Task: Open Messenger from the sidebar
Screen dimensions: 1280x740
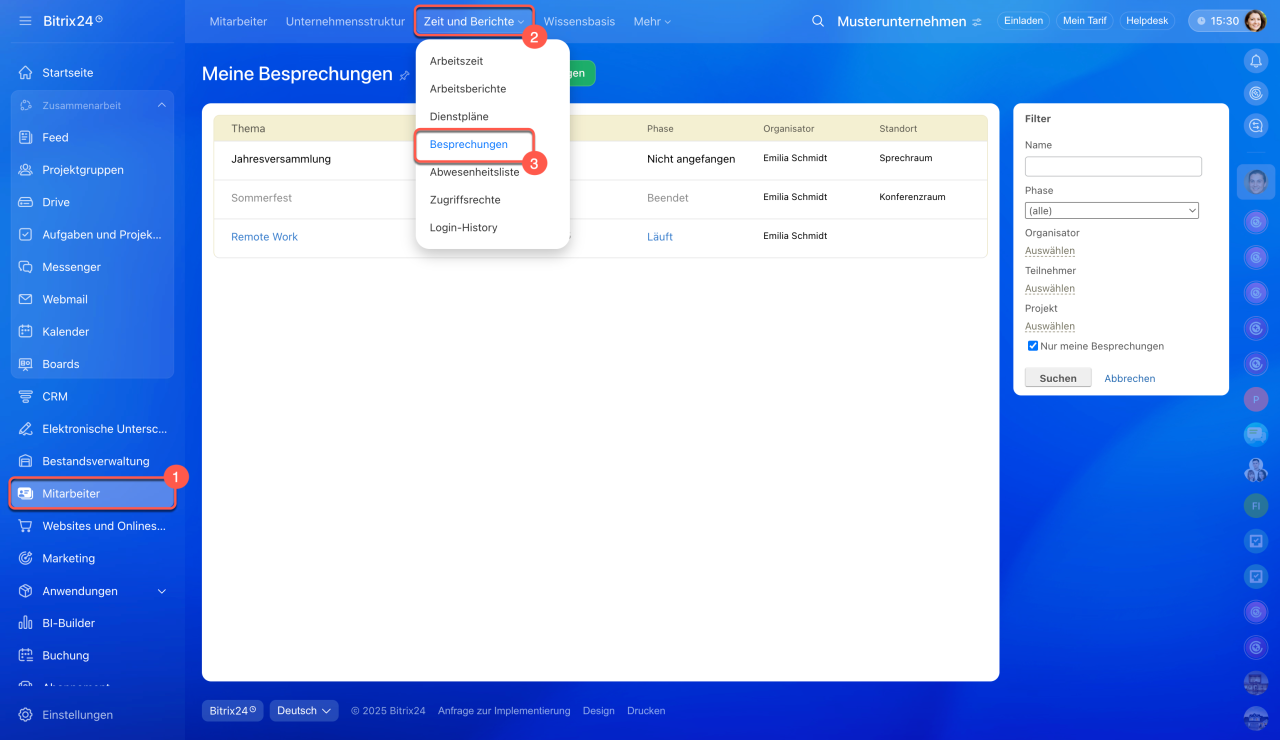Action: tap(71, 267)
